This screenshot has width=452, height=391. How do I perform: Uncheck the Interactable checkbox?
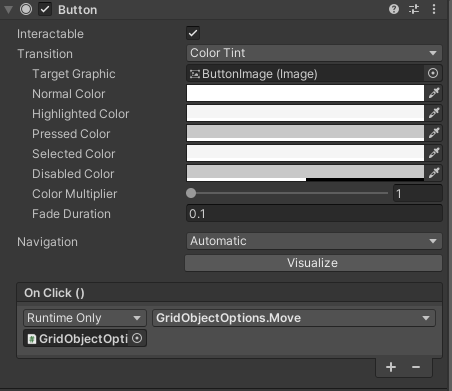coord(193,33)
